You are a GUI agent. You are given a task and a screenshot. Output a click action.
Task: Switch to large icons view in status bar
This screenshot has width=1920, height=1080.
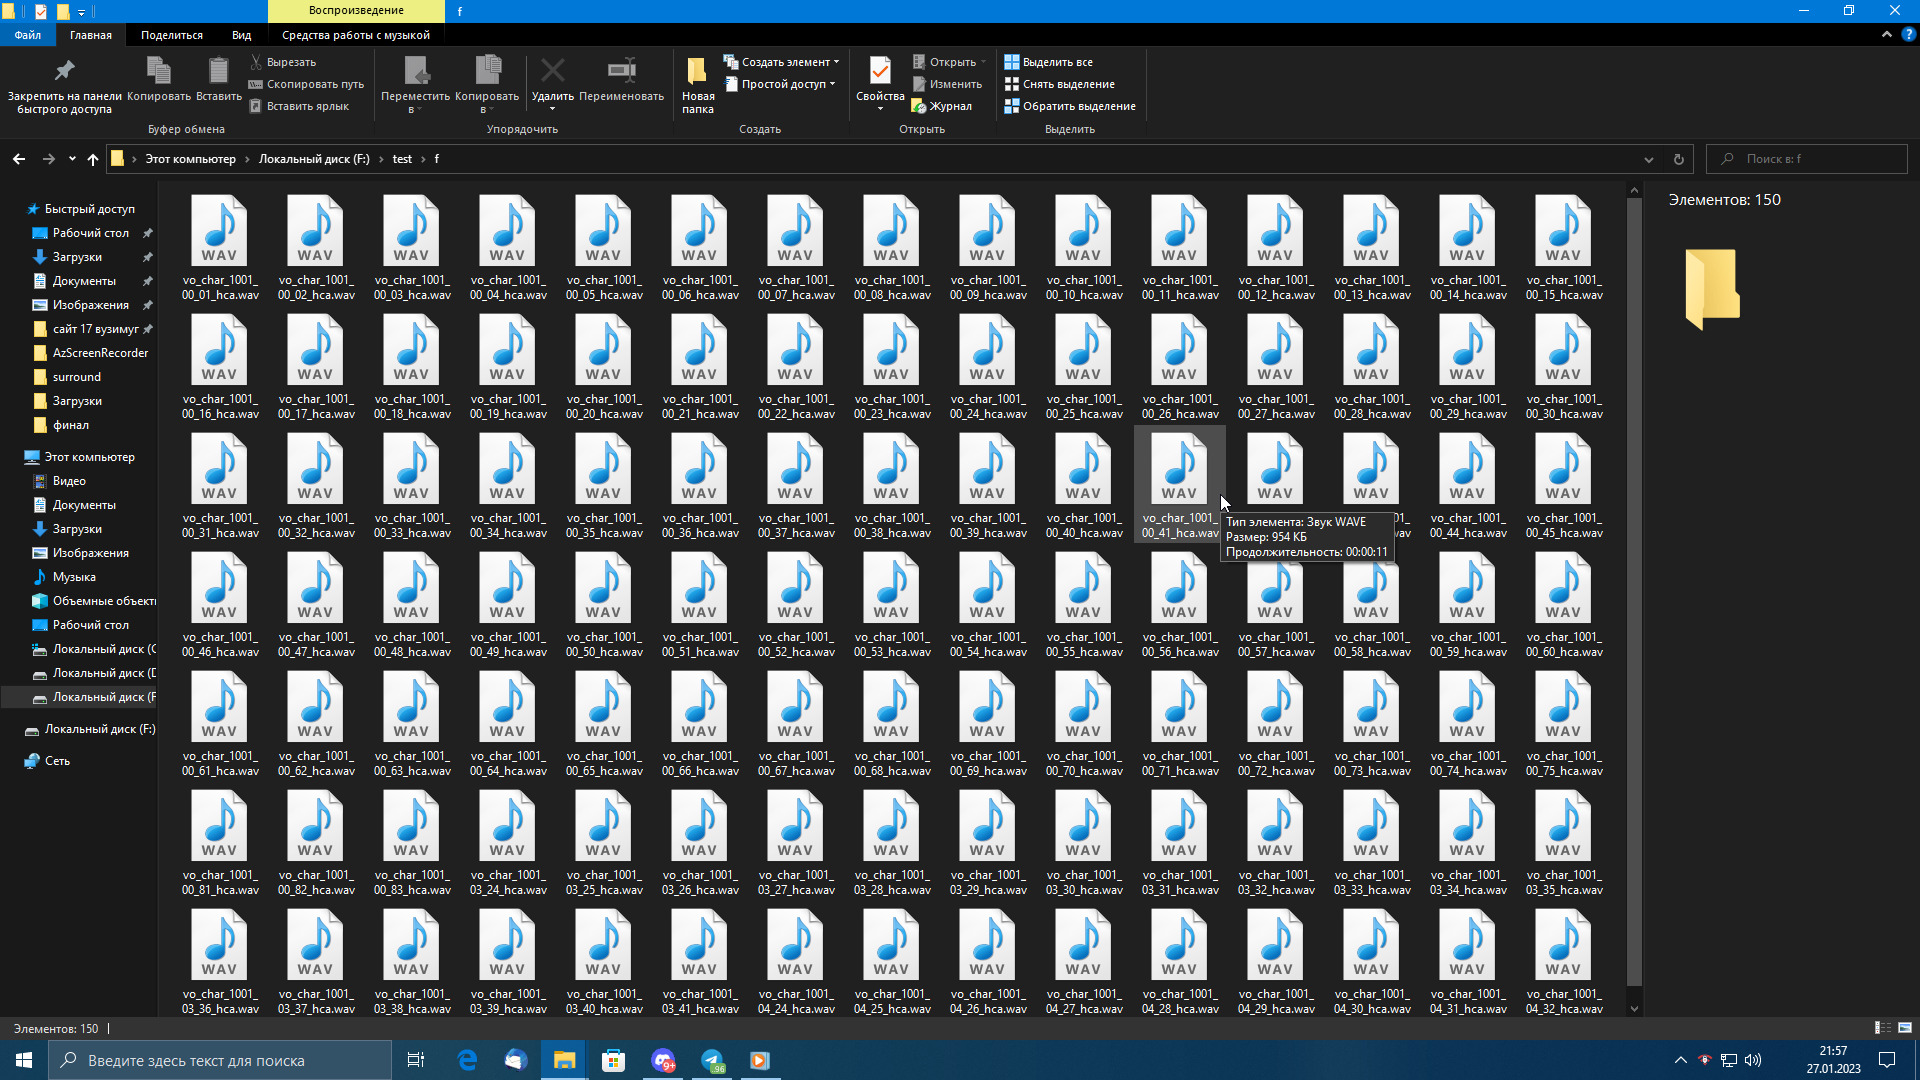1905,1028
